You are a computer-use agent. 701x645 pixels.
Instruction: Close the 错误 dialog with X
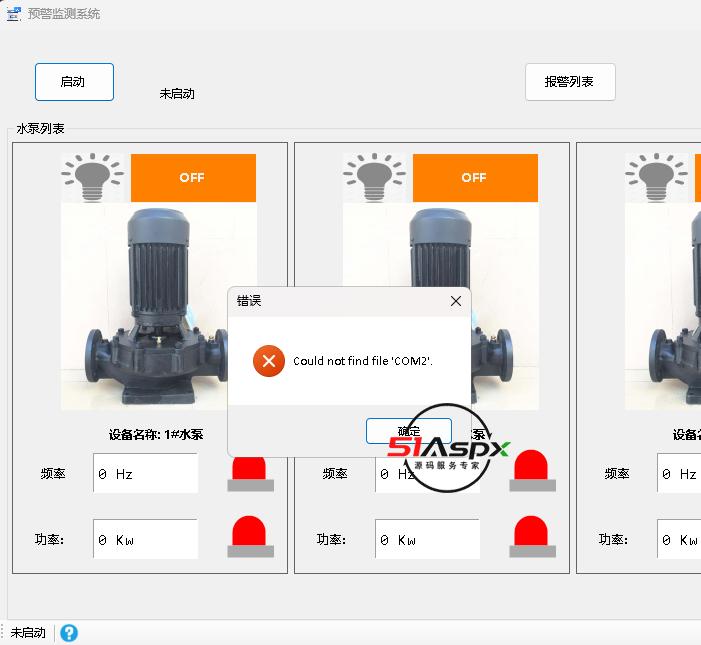[456, 301]
